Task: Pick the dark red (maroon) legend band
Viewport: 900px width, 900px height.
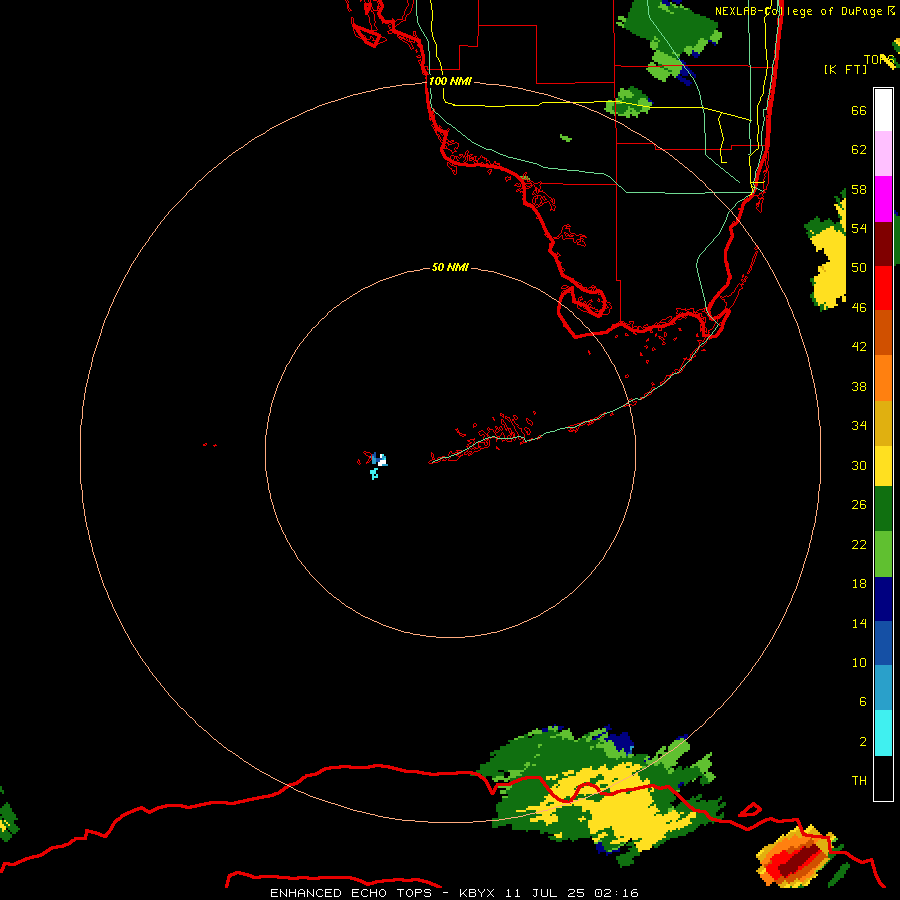Action: coord(883,244)
